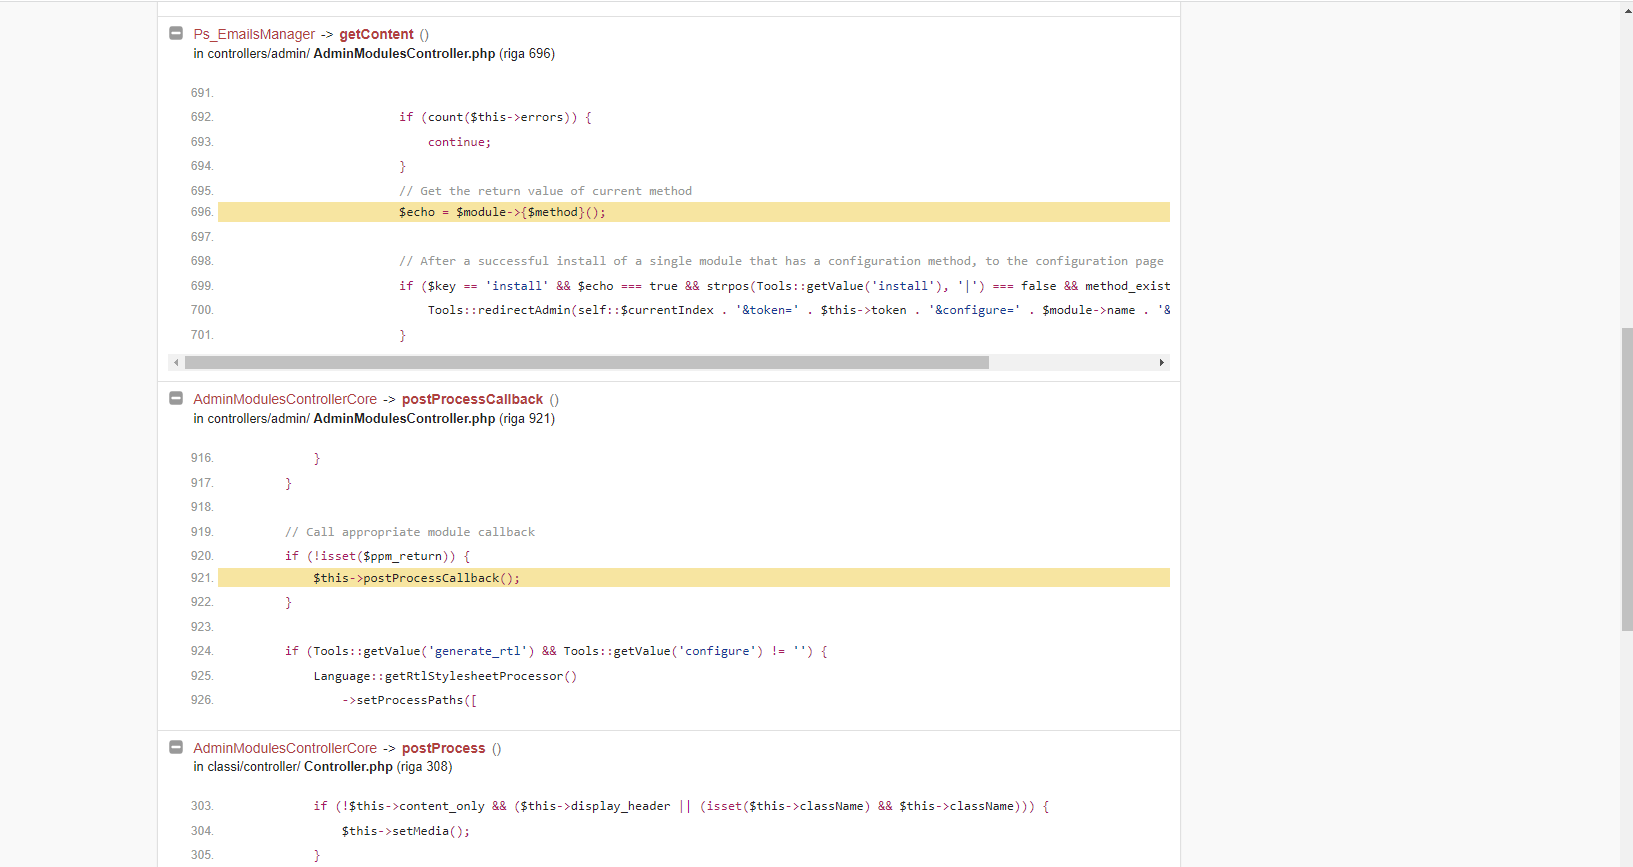The image size is (1633, 867).
Task: Click the page's vertical scrollbar thumb
Action: [1627, 479]
